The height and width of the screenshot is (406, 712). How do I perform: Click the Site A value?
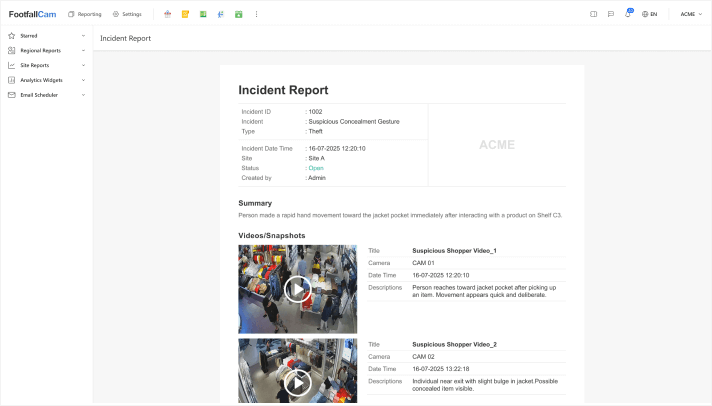(316, 158)
